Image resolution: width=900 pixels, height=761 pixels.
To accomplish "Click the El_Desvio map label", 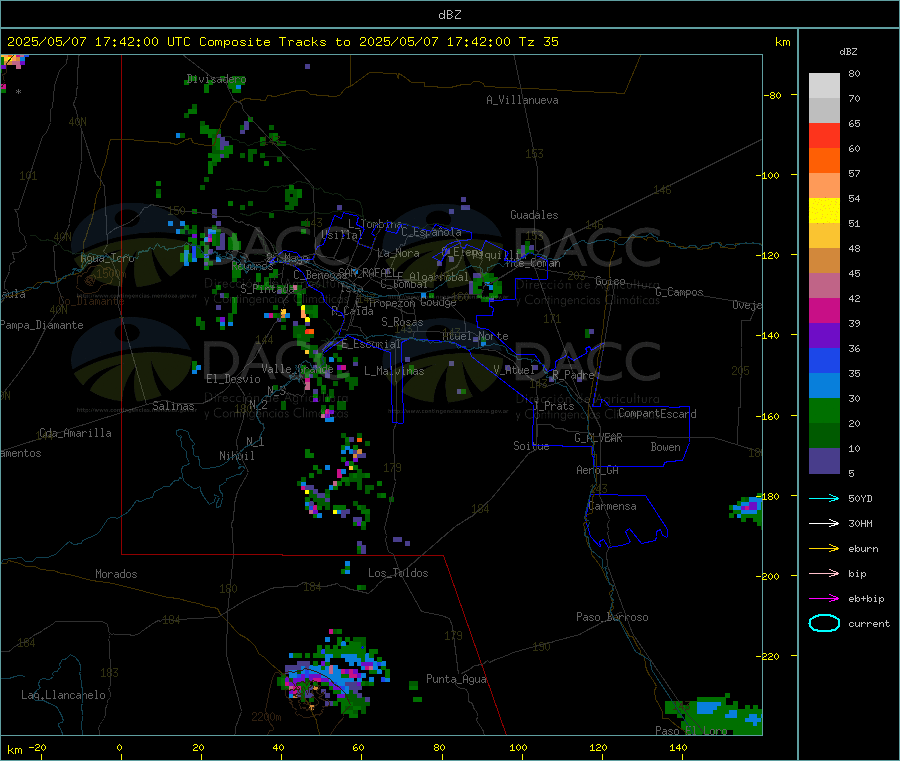I will click(233, 379).
